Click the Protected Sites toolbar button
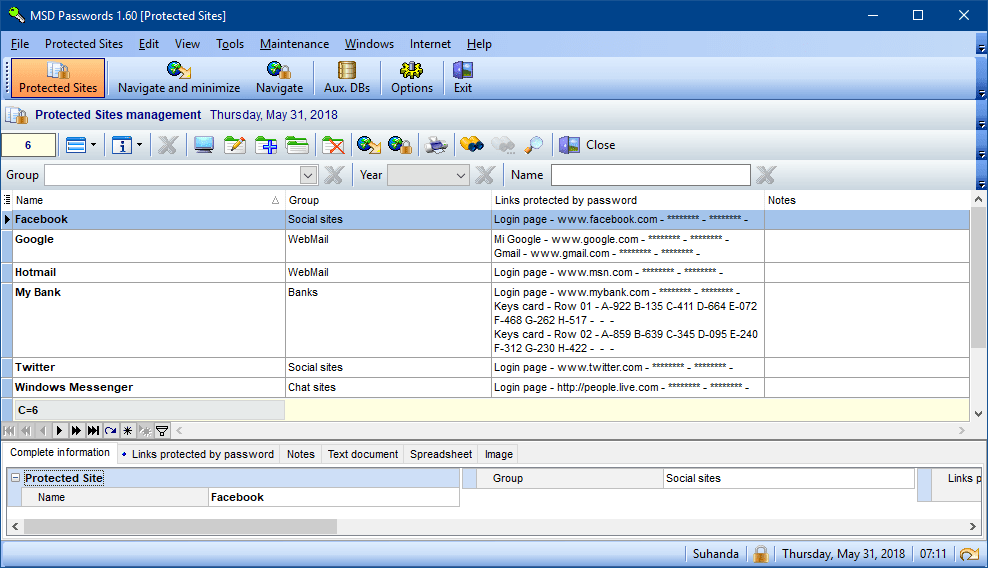This screenshot has width=988, height=568. coord(58,78)
